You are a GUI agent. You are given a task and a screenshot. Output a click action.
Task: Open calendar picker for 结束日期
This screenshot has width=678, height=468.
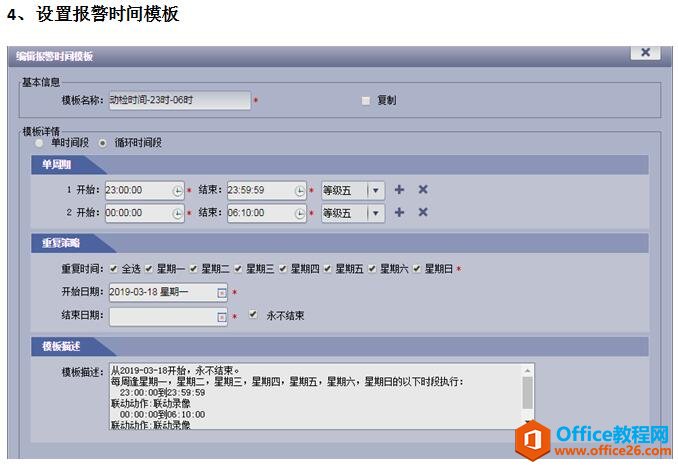(x=221, y=317)
